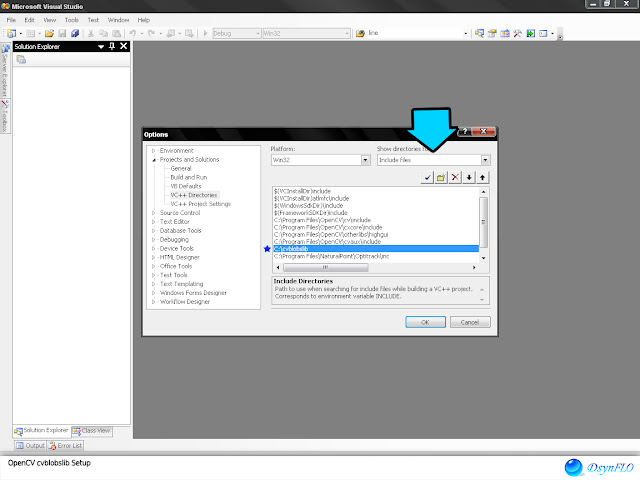Click the Start Debugging play icon

205,33
